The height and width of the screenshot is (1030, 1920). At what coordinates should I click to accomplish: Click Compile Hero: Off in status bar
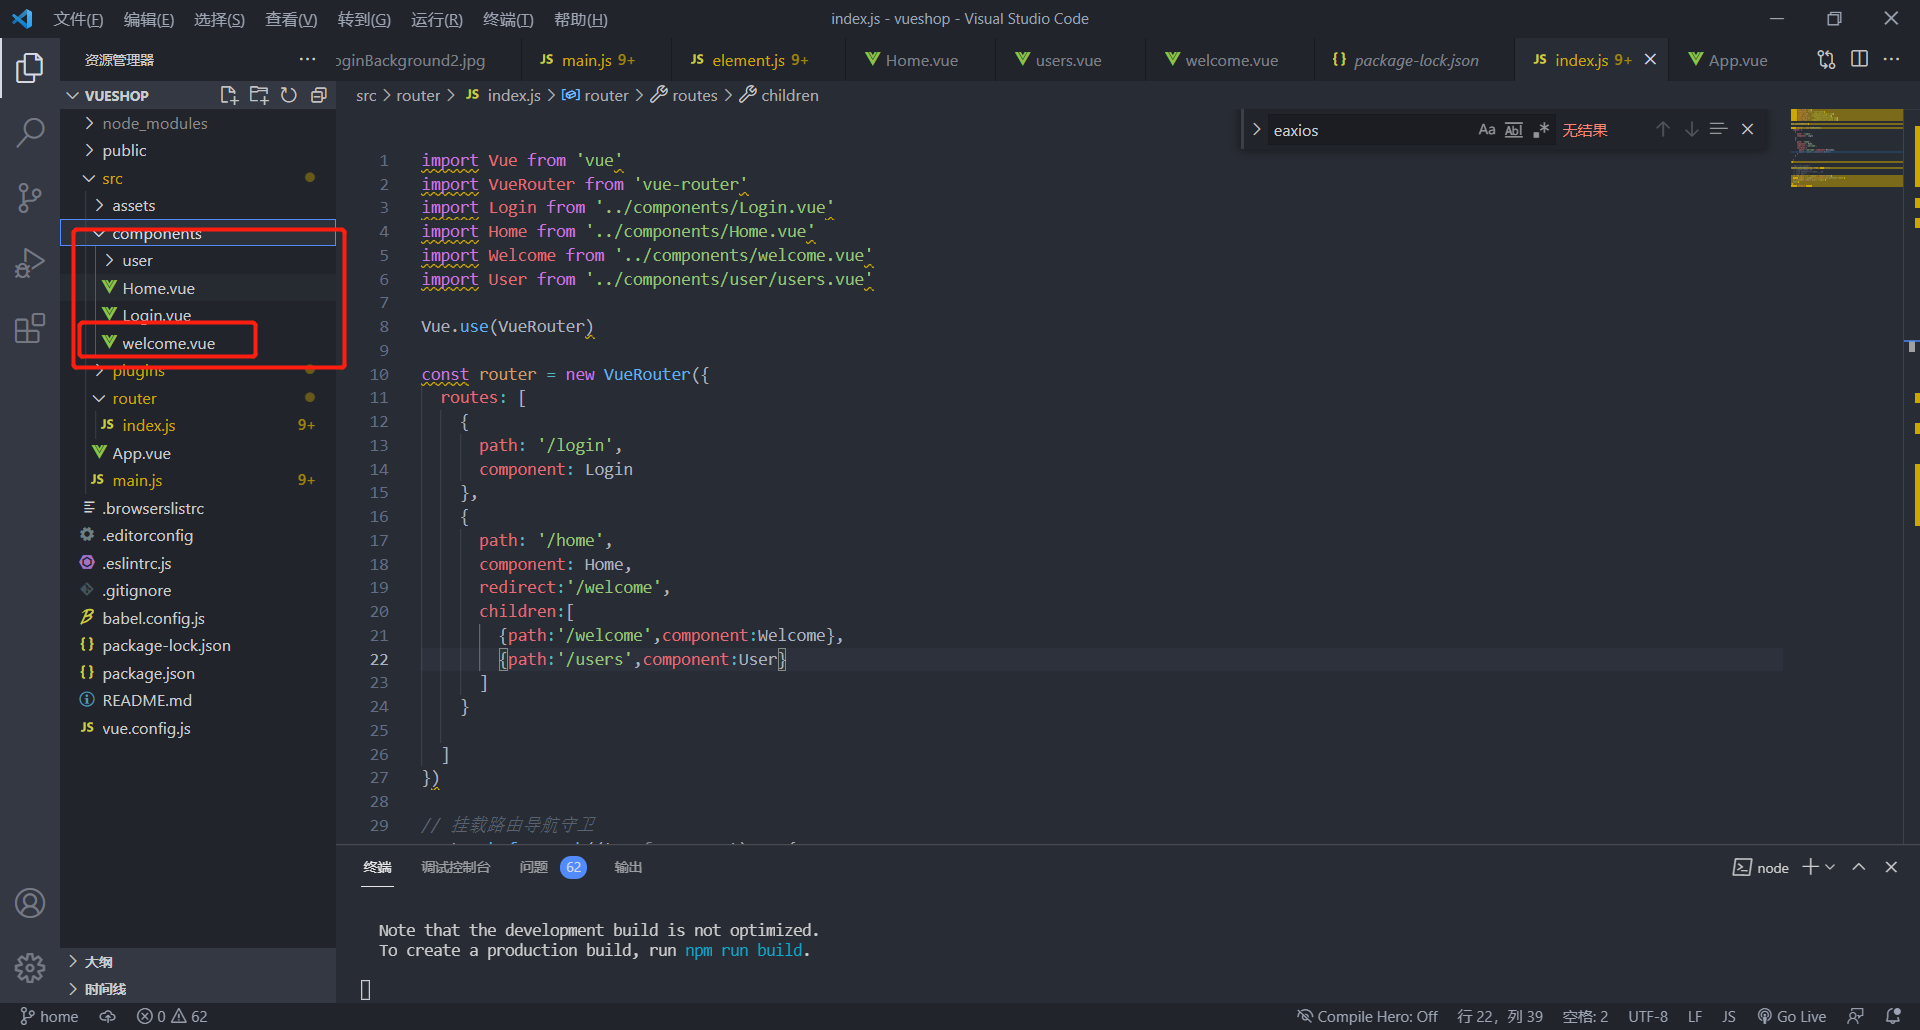click(x=1367, y=1016)
